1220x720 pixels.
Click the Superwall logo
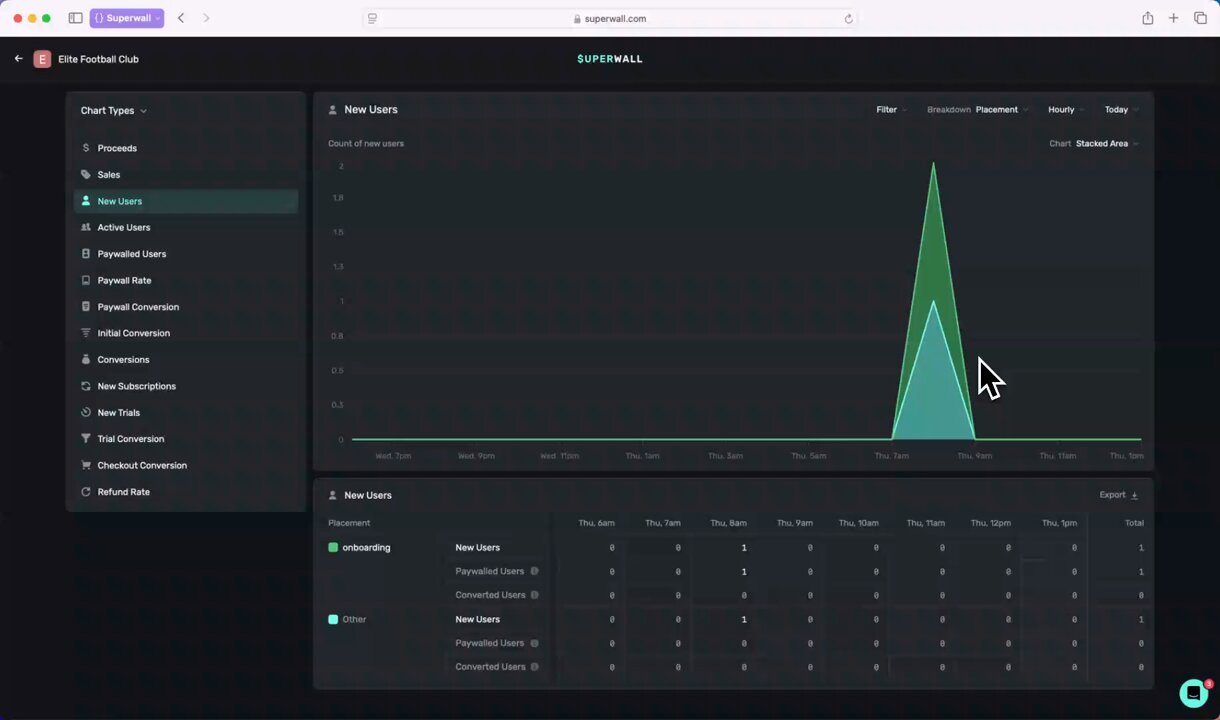click(610, 59)
